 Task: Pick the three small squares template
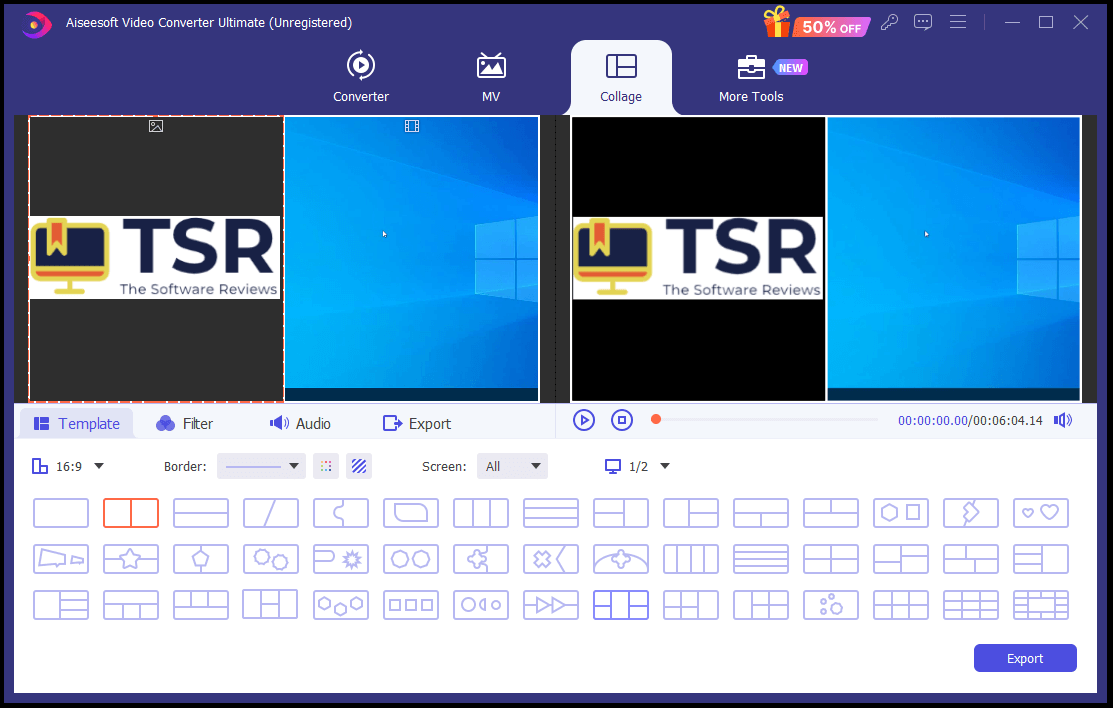tap(410, 605)
